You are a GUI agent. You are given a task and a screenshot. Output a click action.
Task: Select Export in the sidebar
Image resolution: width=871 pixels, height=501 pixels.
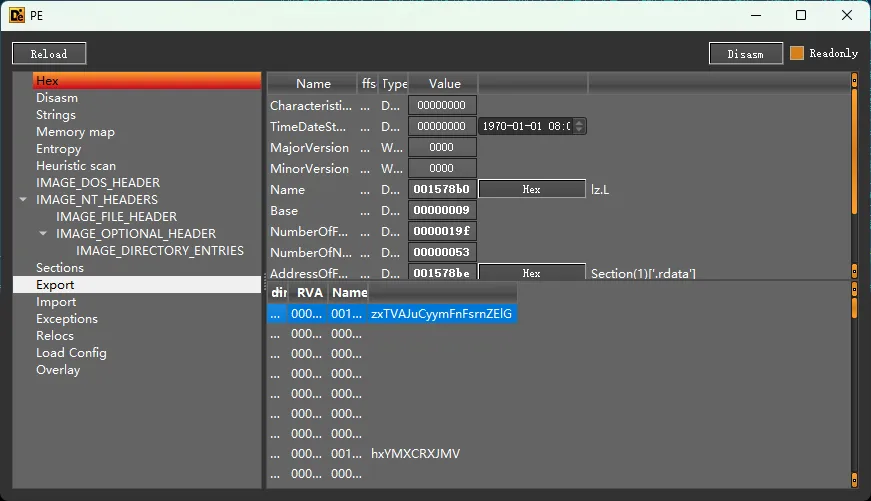point(137,284)
